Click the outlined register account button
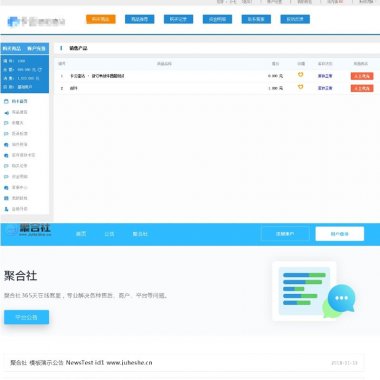380x380 pixels. (x=285, y=234)
